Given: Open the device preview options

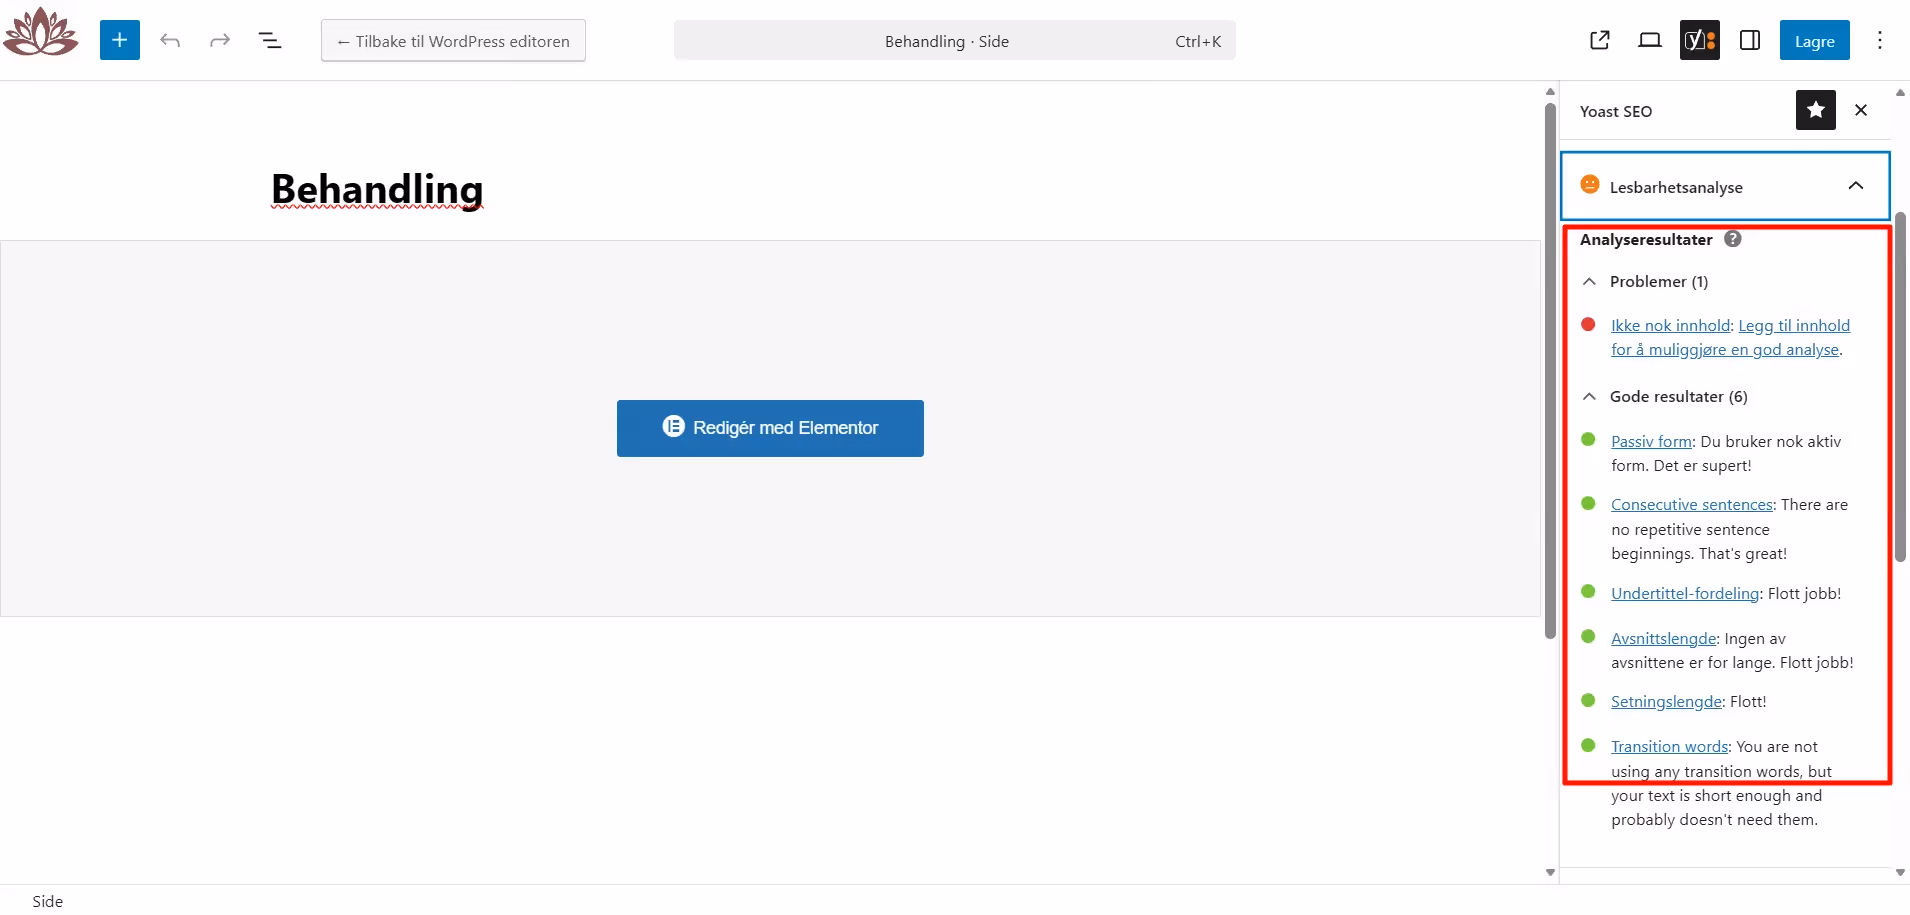Looking at the screenshot, I should pos(1650,40).
